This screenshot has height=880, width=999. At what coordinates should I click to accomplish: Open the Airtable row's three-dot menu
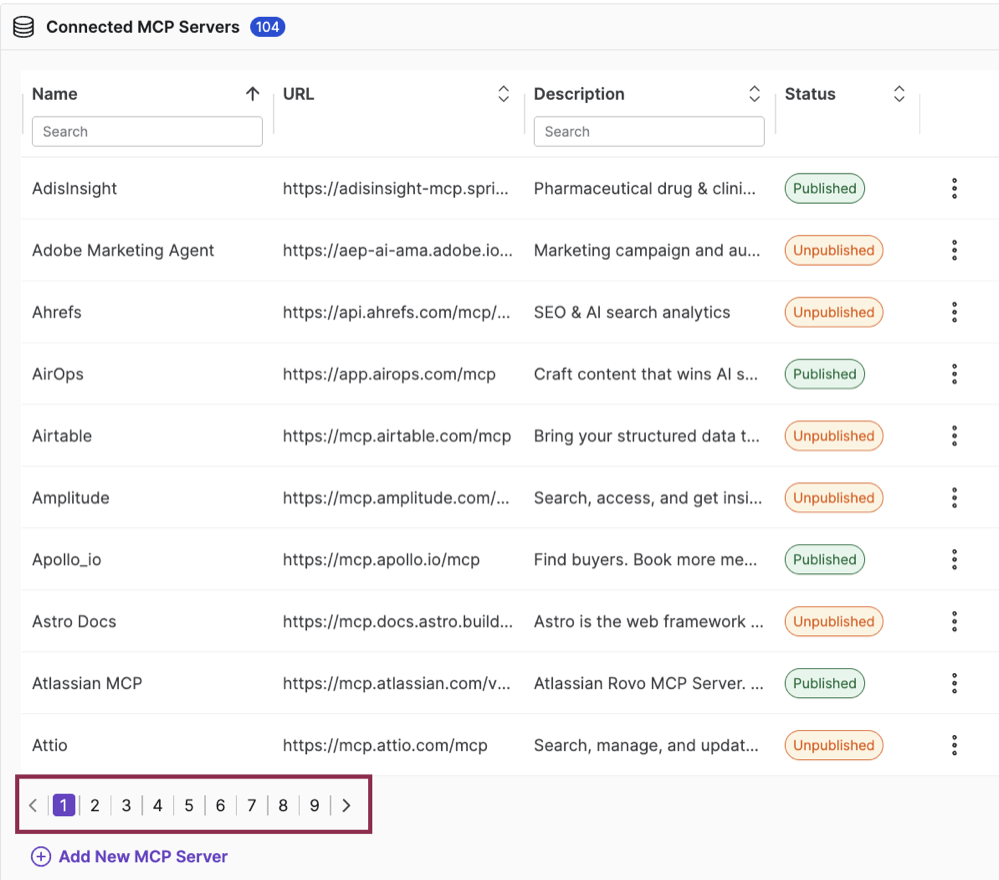click(x=954, y=436)
